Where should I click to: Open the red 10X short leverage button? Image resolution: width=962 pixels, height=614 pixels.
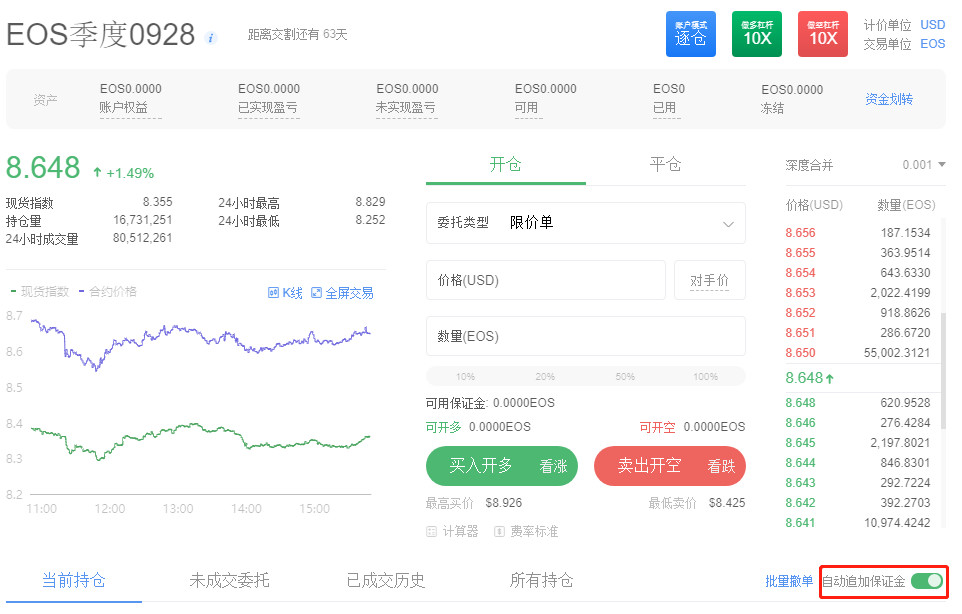click(823, 34)
